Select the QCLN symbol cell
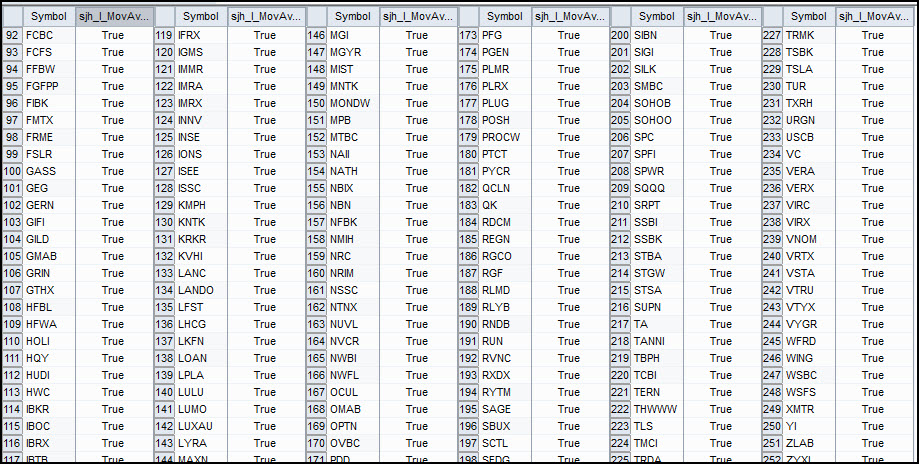The image size is (919, 464). (506, 188)
